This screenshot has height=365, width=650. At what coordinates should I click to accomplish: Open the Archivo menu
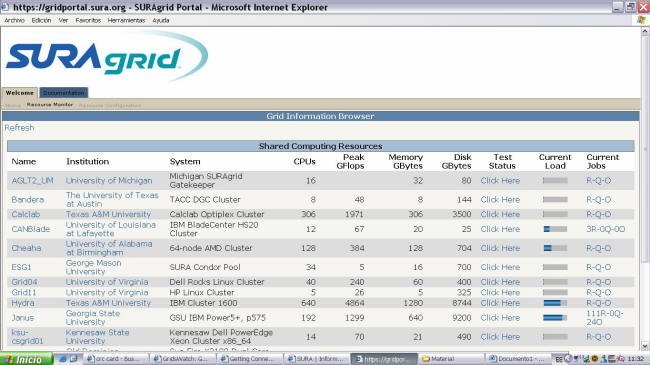pyautogui.click(x=15, y=20)
